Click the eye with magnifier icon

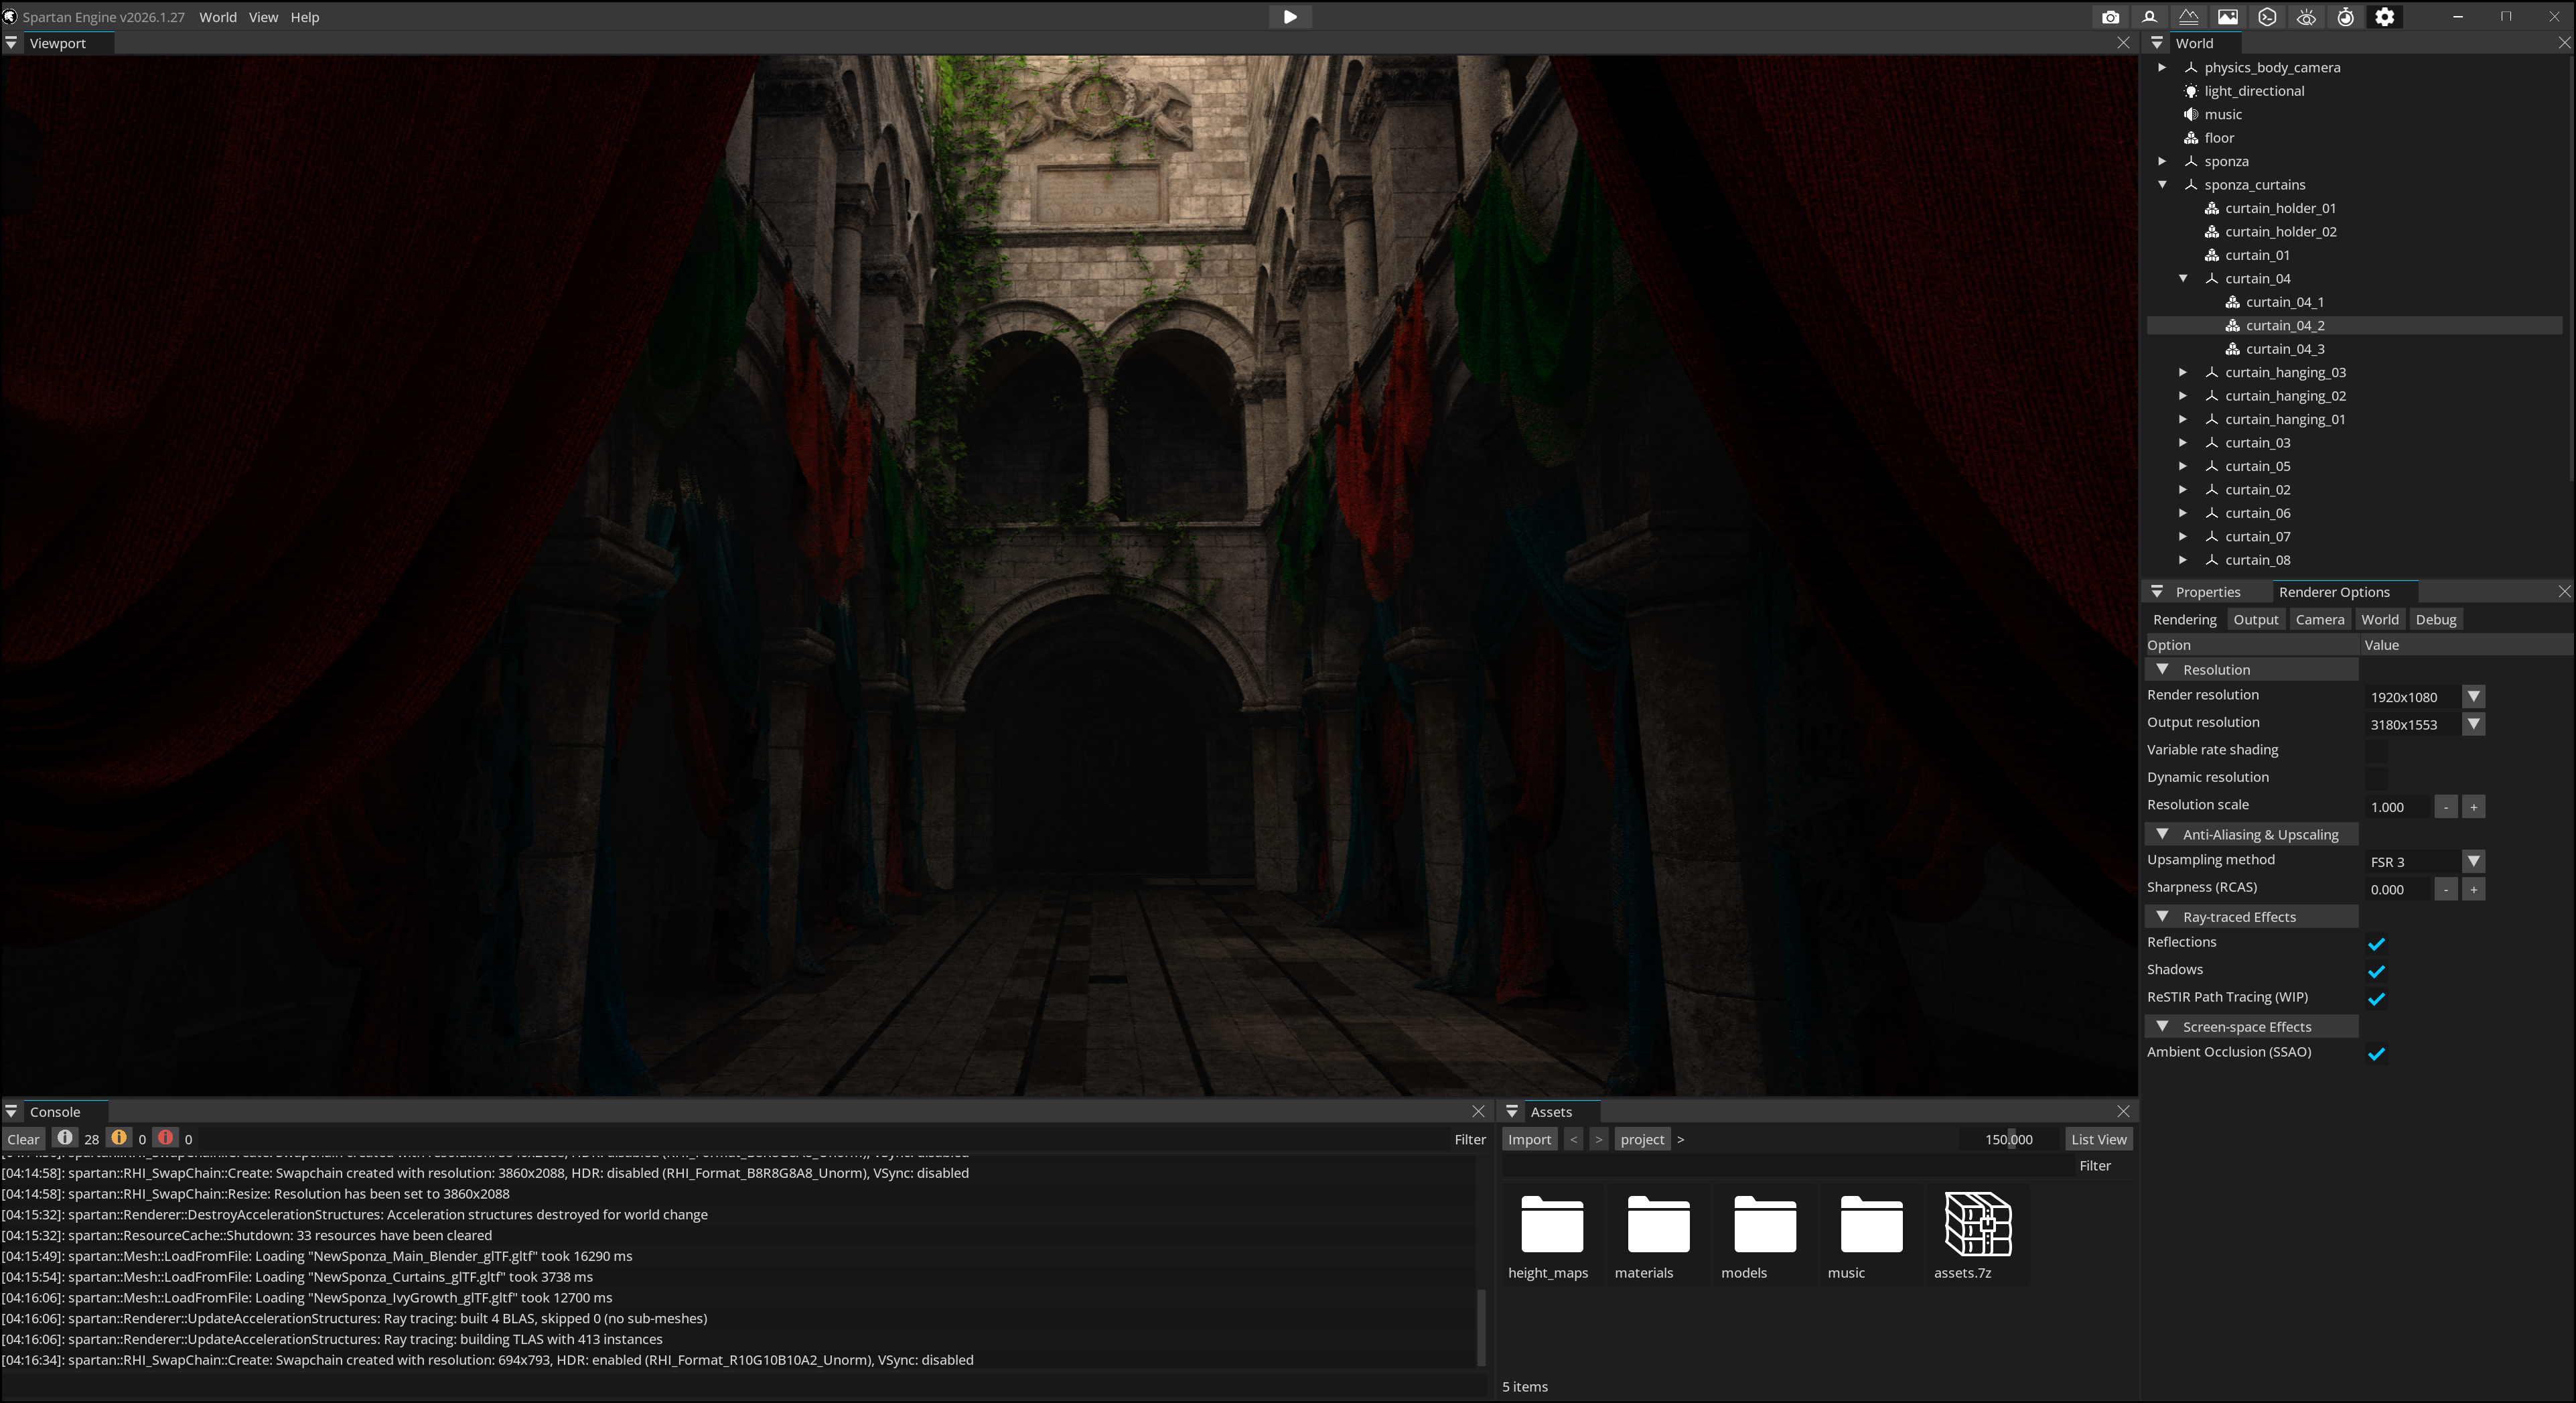[x=2306, y=17]
